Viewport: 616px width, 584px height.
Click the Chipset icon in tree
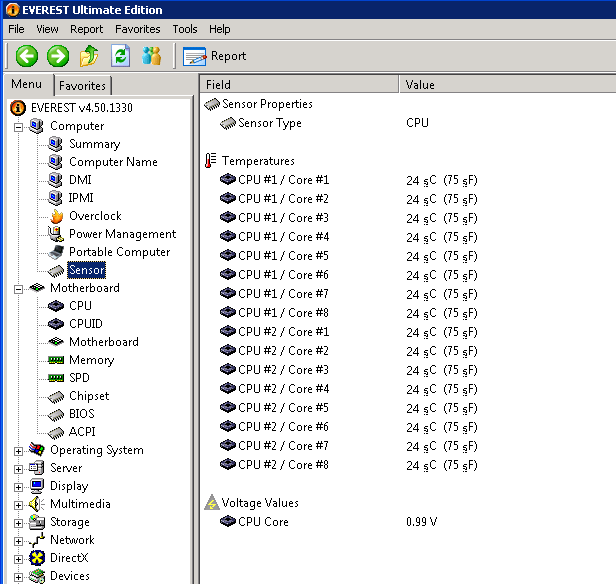(x=56, y=397)
